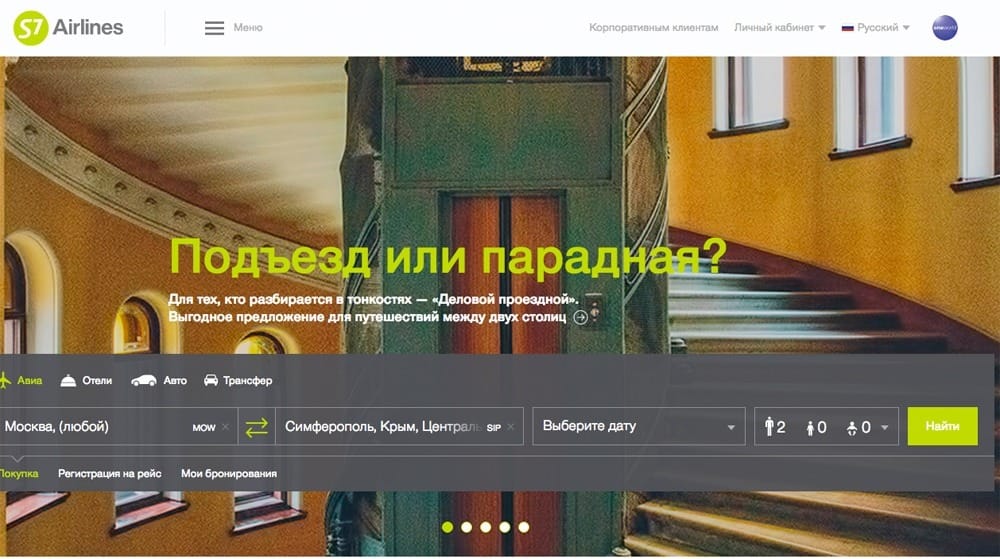Viewport: 1000px width, 559px height.
Task: Open the circled arrow next to the offer text
Action: [581, 317]
